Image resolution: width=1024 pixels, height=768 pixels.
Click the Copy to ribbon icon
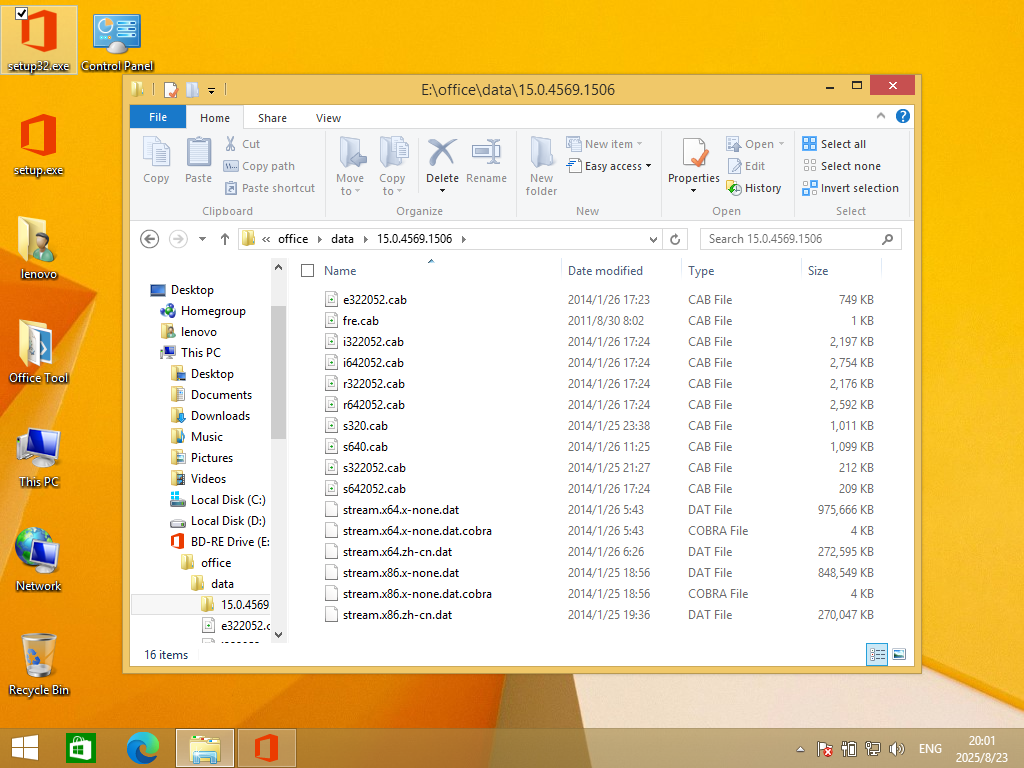tap(393, 155)
